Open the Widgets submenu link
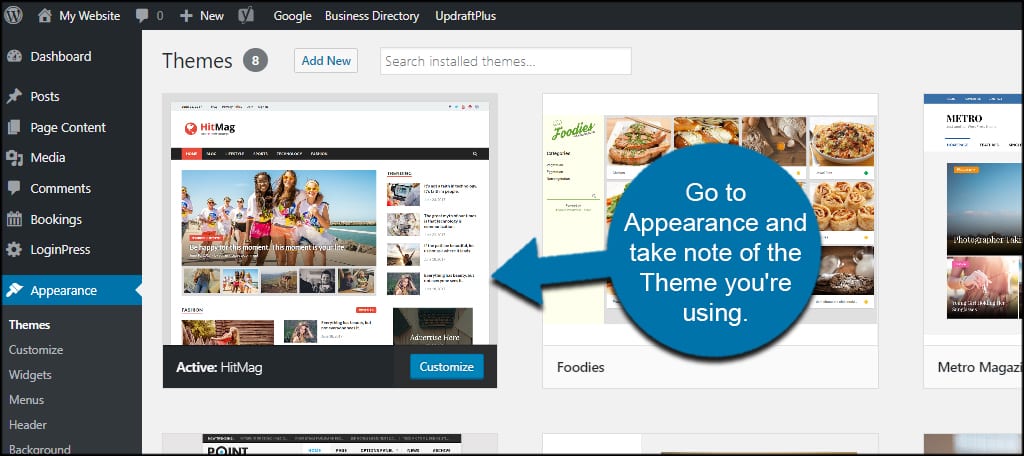Screen dimensions: 1024x456 [30, 375]
